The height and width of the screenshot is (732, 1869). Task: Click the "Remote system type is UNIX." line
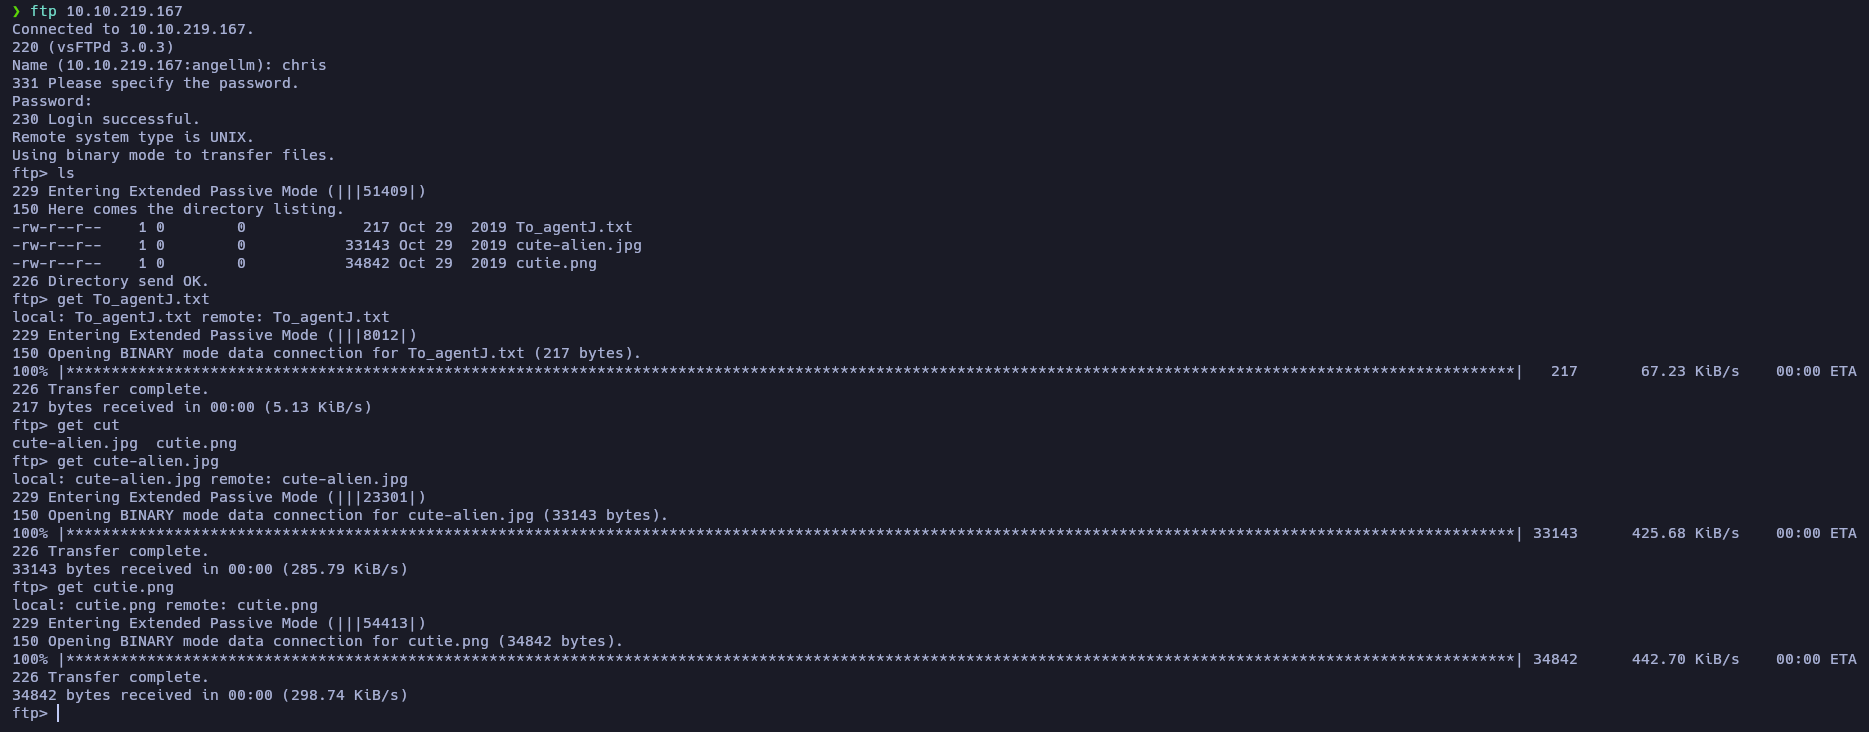133,137
